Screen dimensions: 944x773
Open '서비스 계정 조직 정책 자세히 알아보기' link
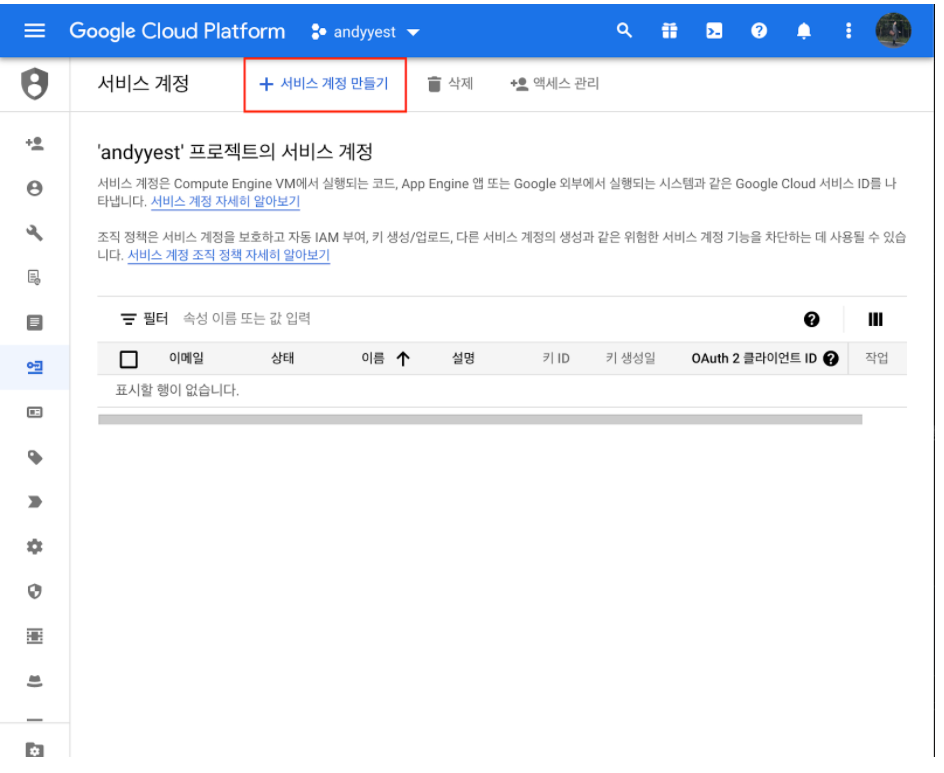coord(229,255)
